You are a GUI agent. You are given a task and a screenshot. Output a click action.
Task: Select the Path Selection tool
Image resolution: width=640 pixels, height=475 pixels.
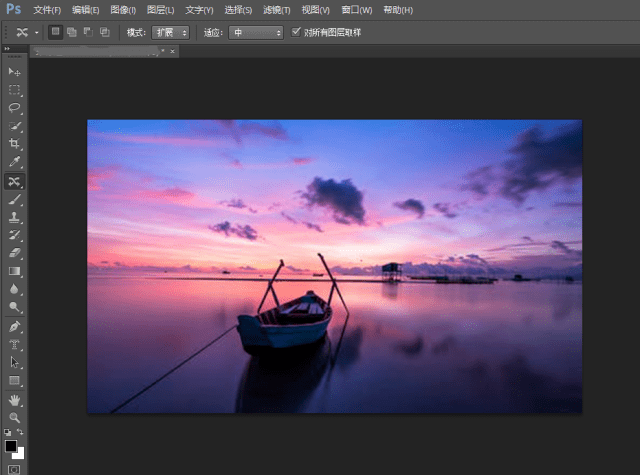[x=14, y=363]
